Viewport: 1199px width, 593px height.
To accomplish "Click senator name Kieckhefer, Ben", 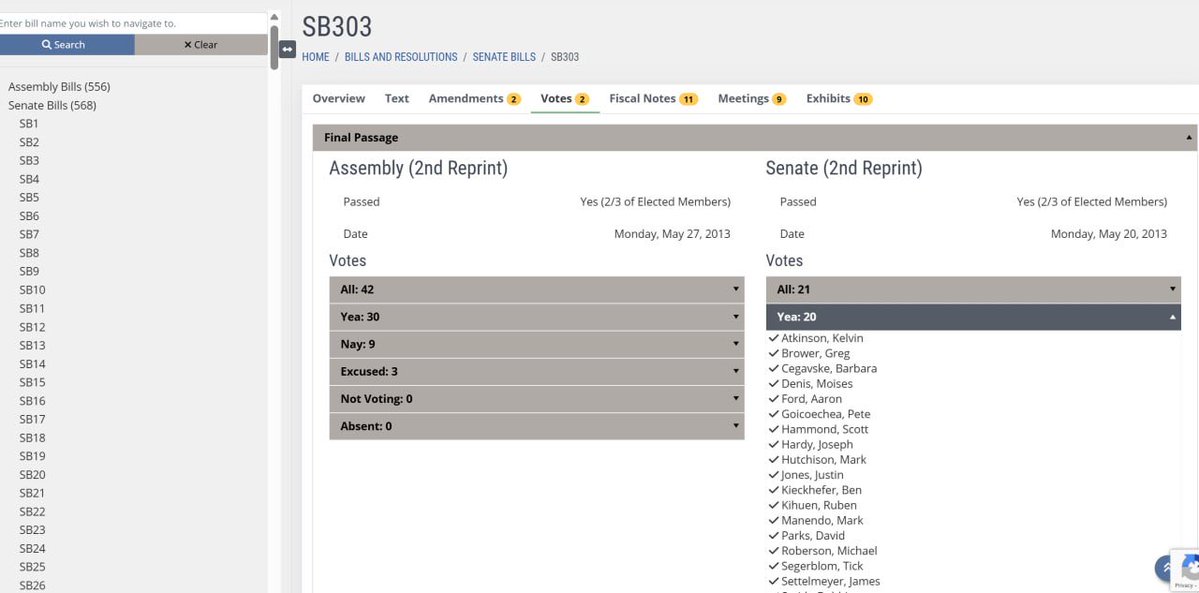I will click(x=821, y=490).
